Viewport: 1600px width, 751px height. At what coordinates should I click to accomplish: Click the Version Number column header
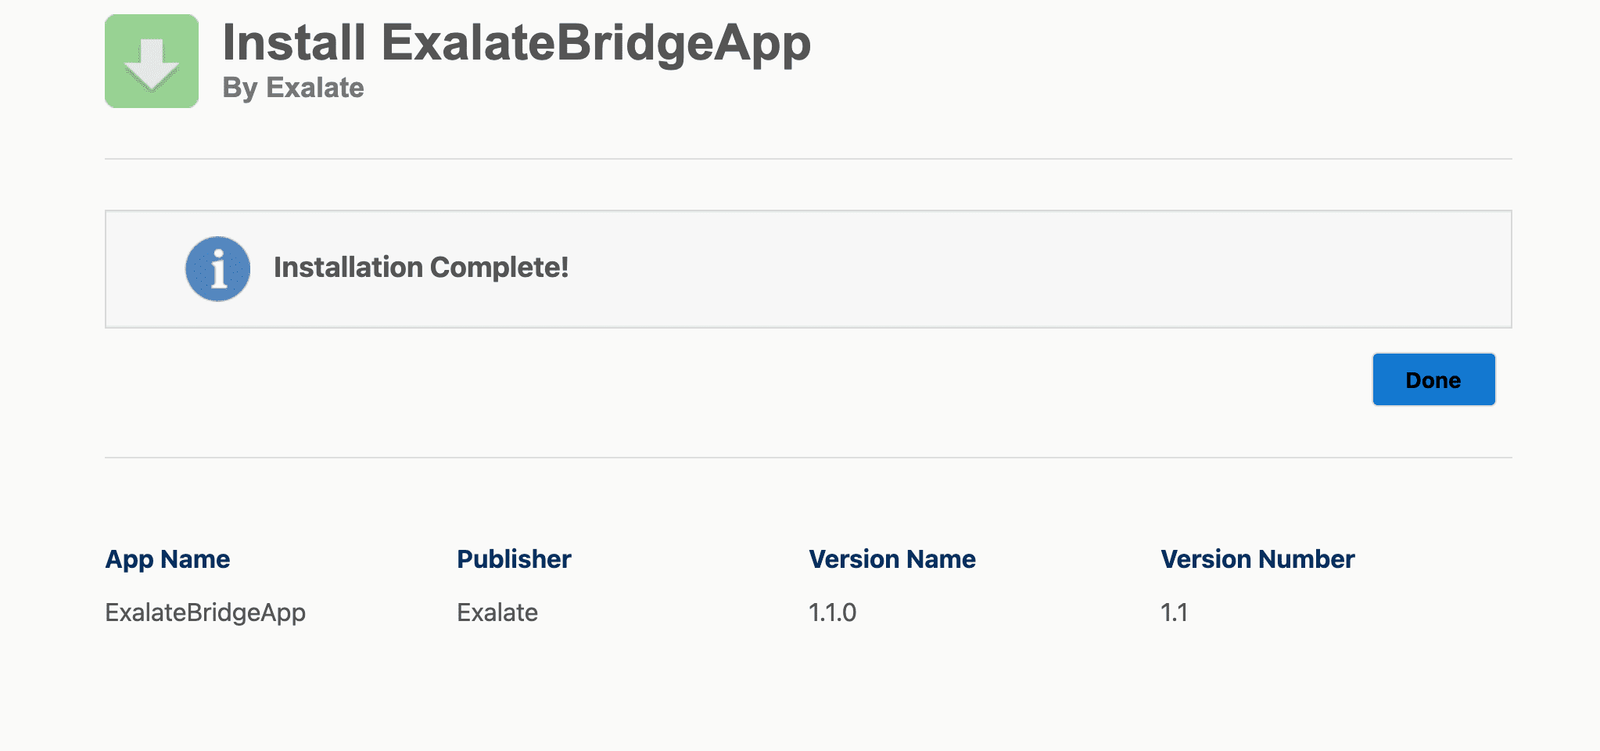(1257, 559)
